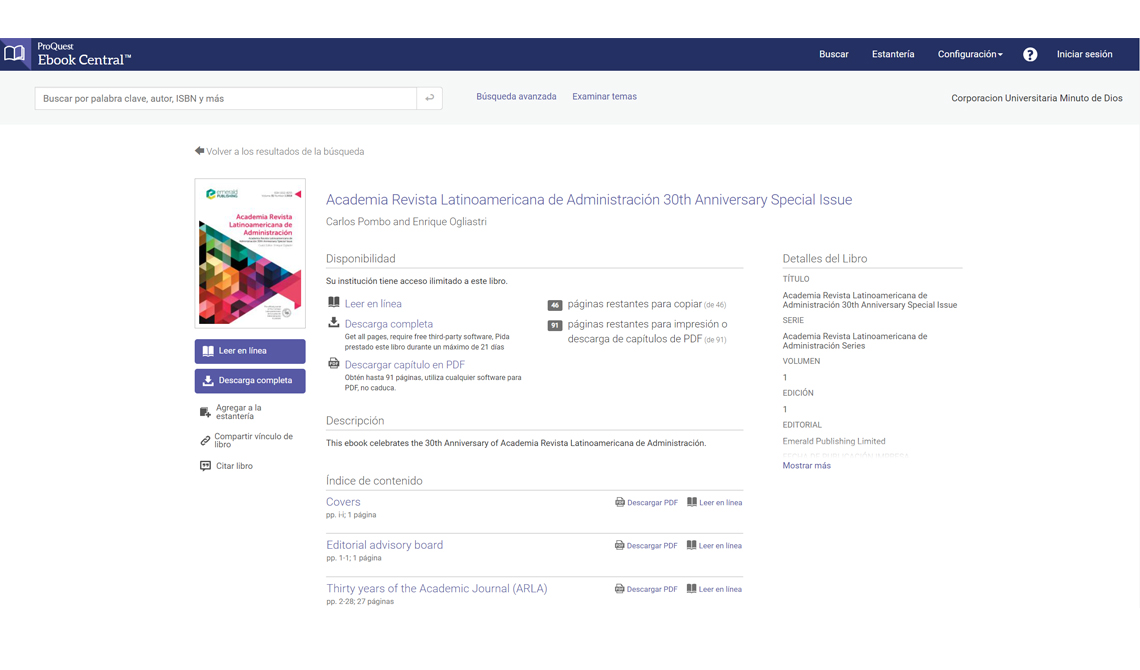1140x670 pixels.
Task: Click Leer en línea link under Disponibilidad
Action: pos(373,304)
